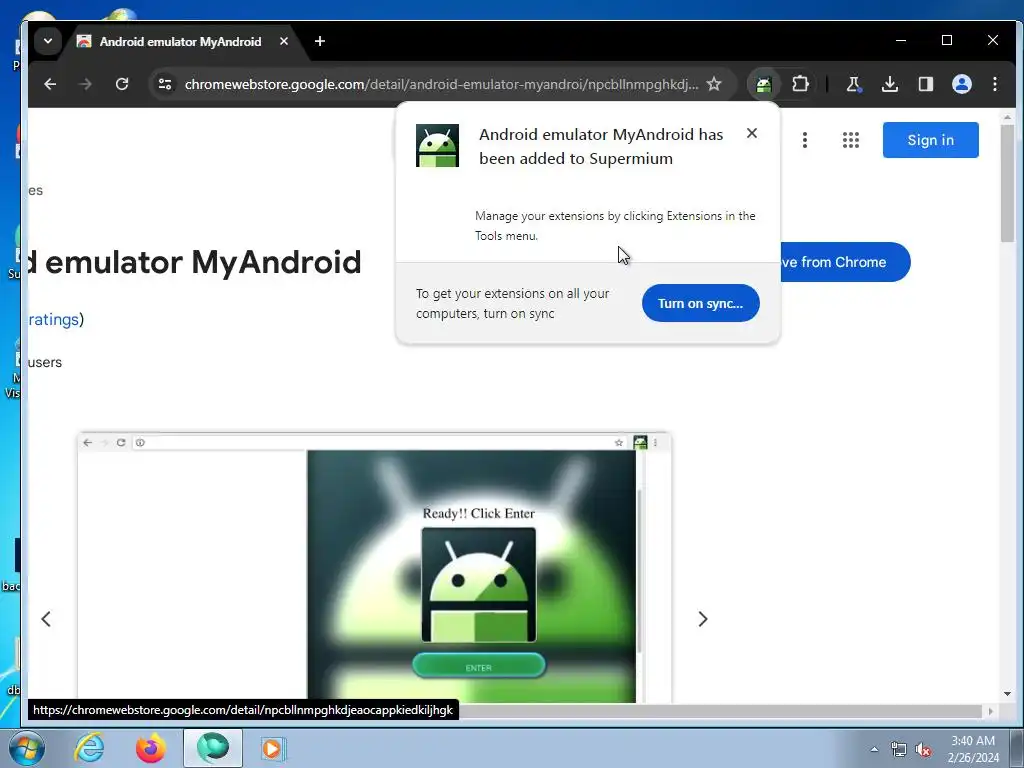This screenshot has height=768, width=1024.
Task: Open the browser three-dot main menu
Action: click(995, 84)
